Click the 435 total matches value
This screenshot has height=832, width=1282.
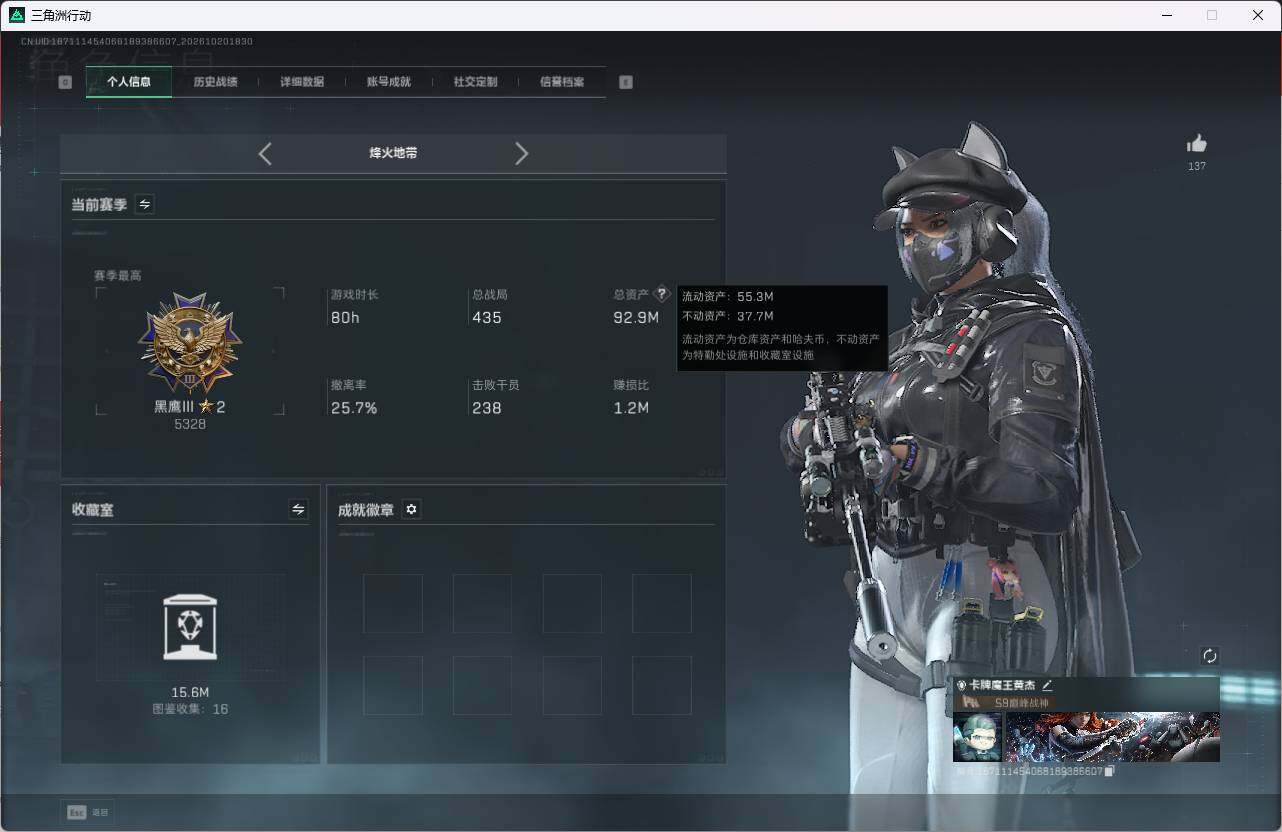487,318
